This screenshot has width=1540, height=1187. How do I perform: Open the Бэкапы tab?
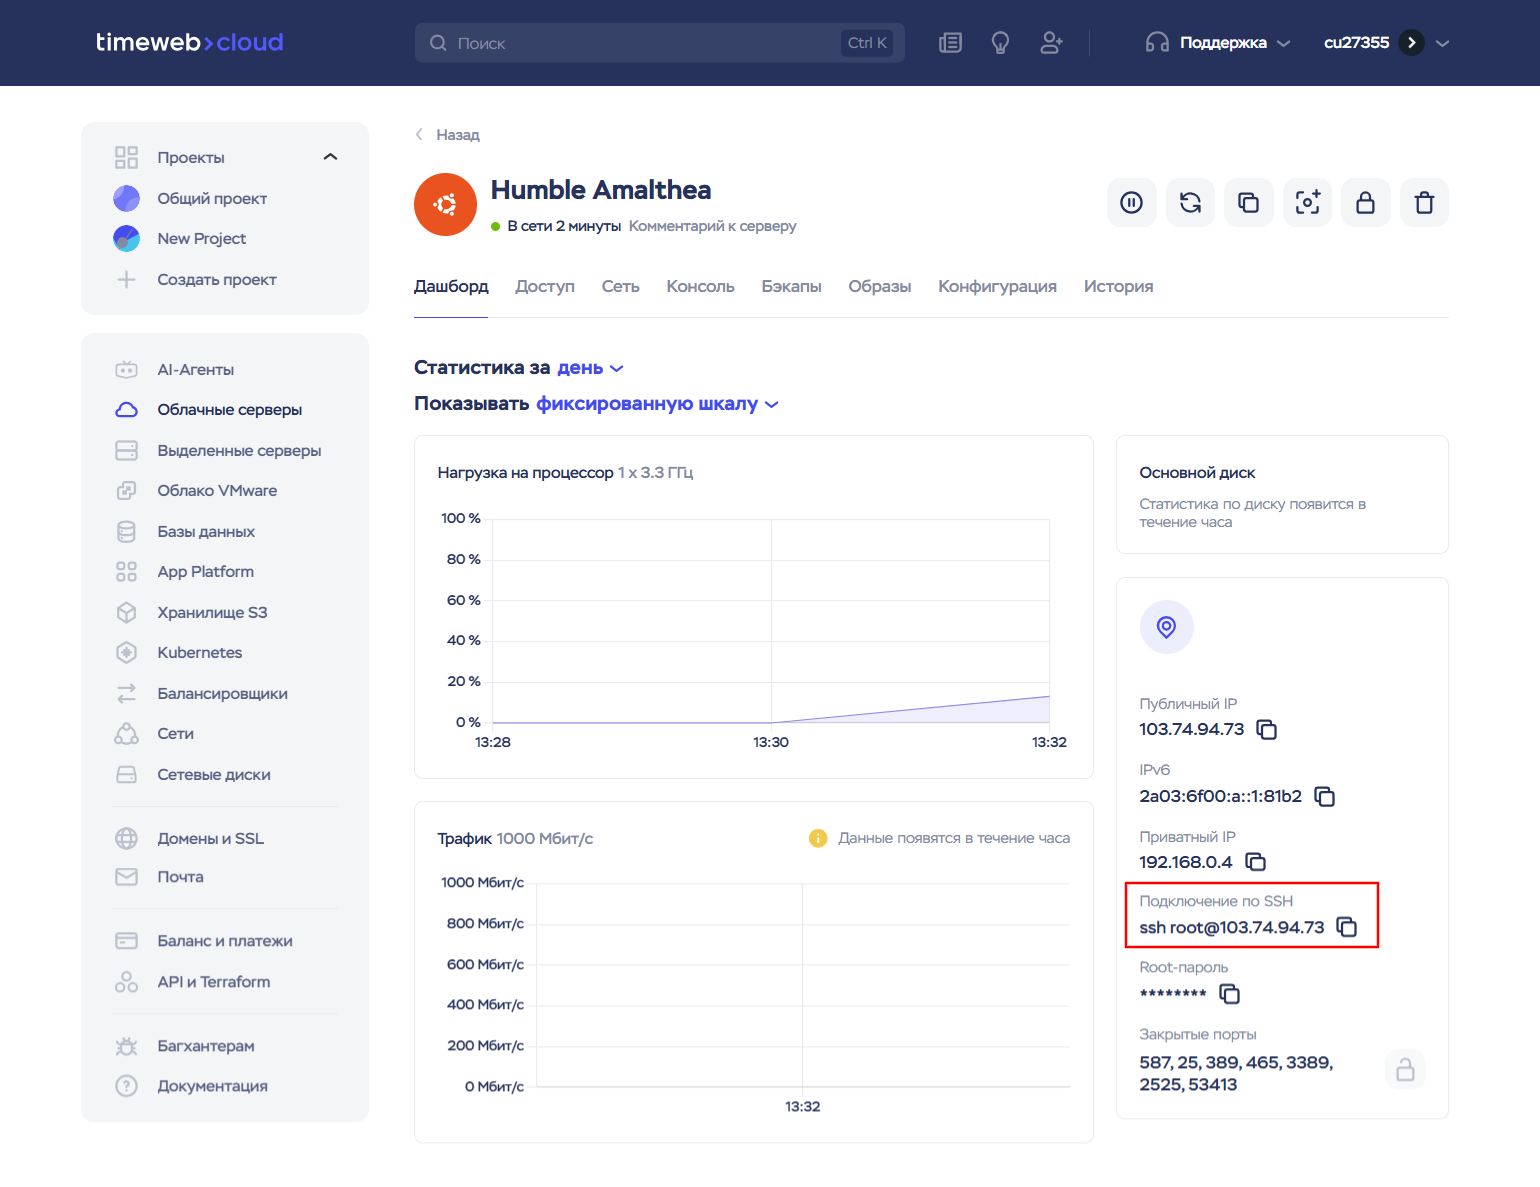[x=791, y=287]
